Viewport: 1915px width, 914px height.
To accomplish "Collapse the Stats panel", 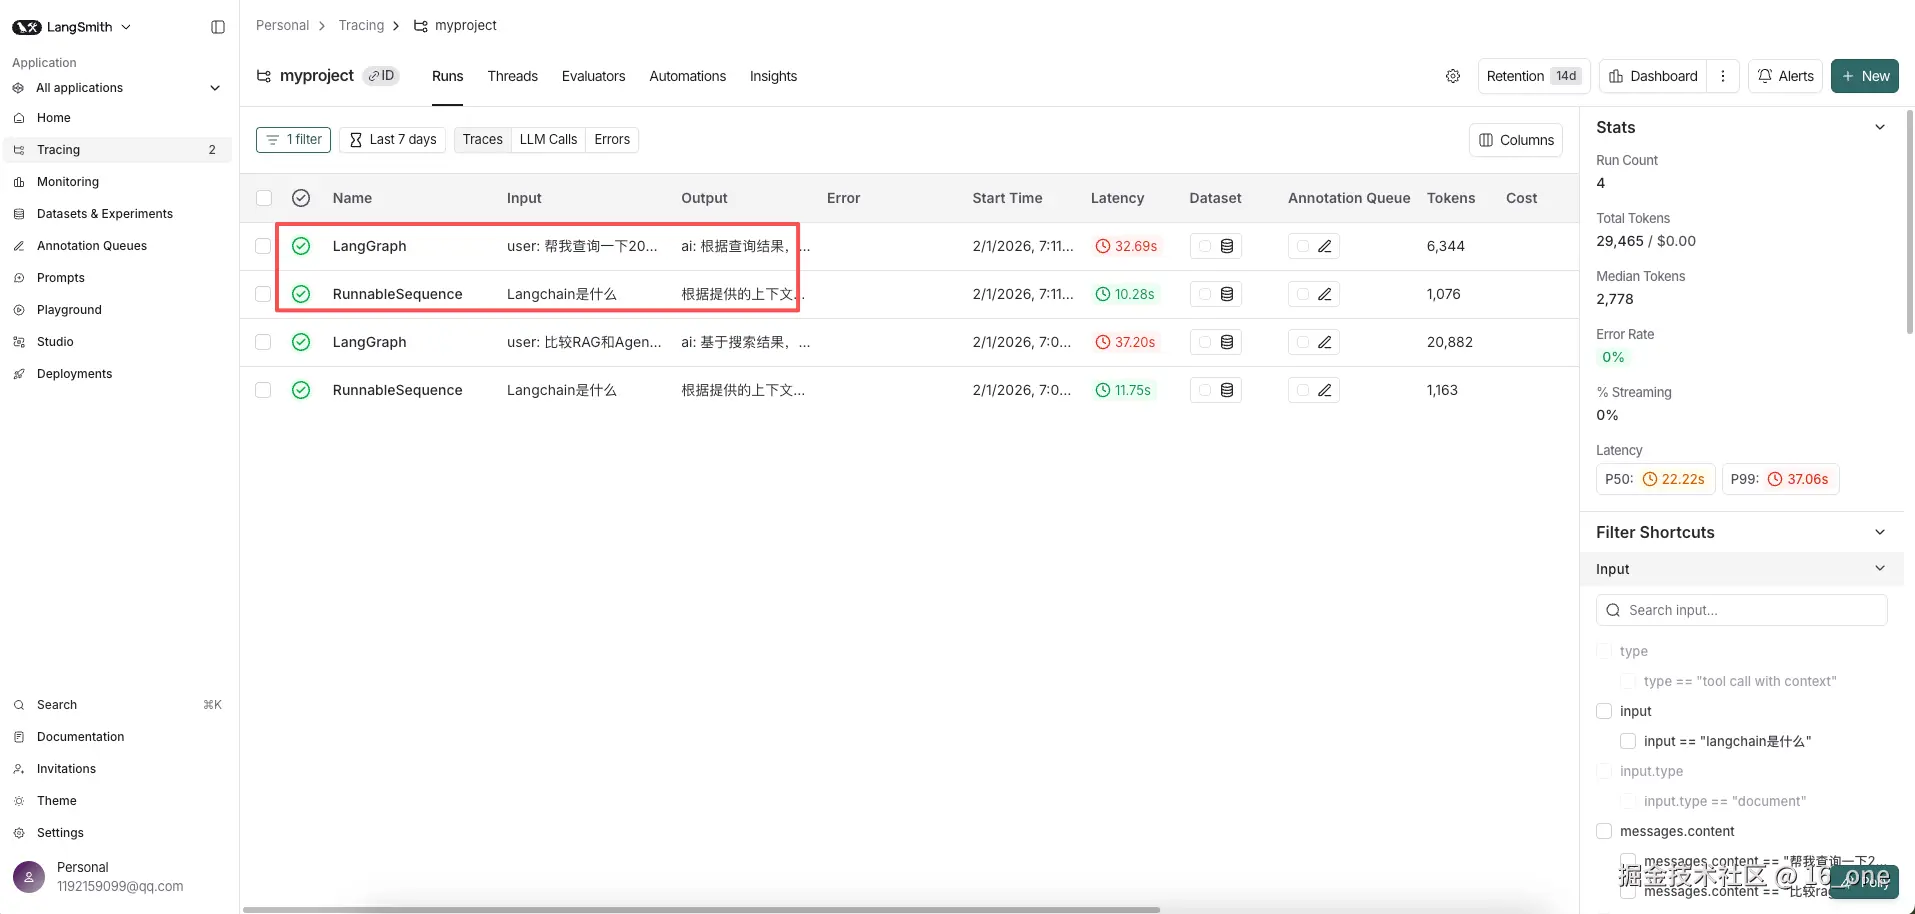I will click(x=1880, y=127).
